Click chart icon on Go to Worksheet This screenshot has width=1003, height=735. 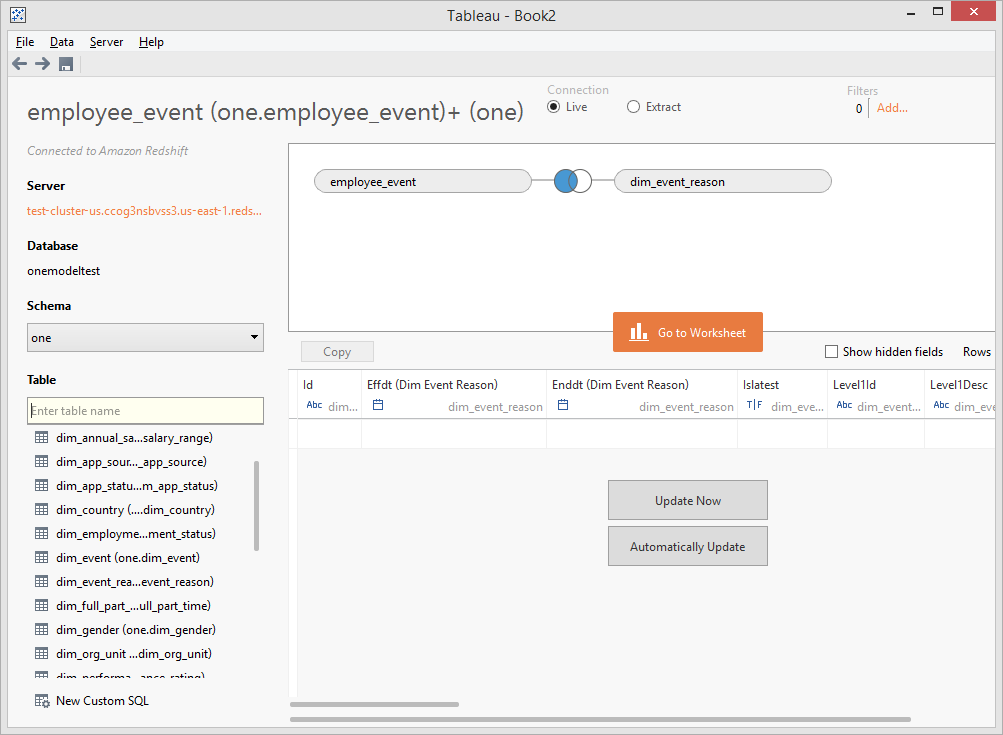click(638, 331)
